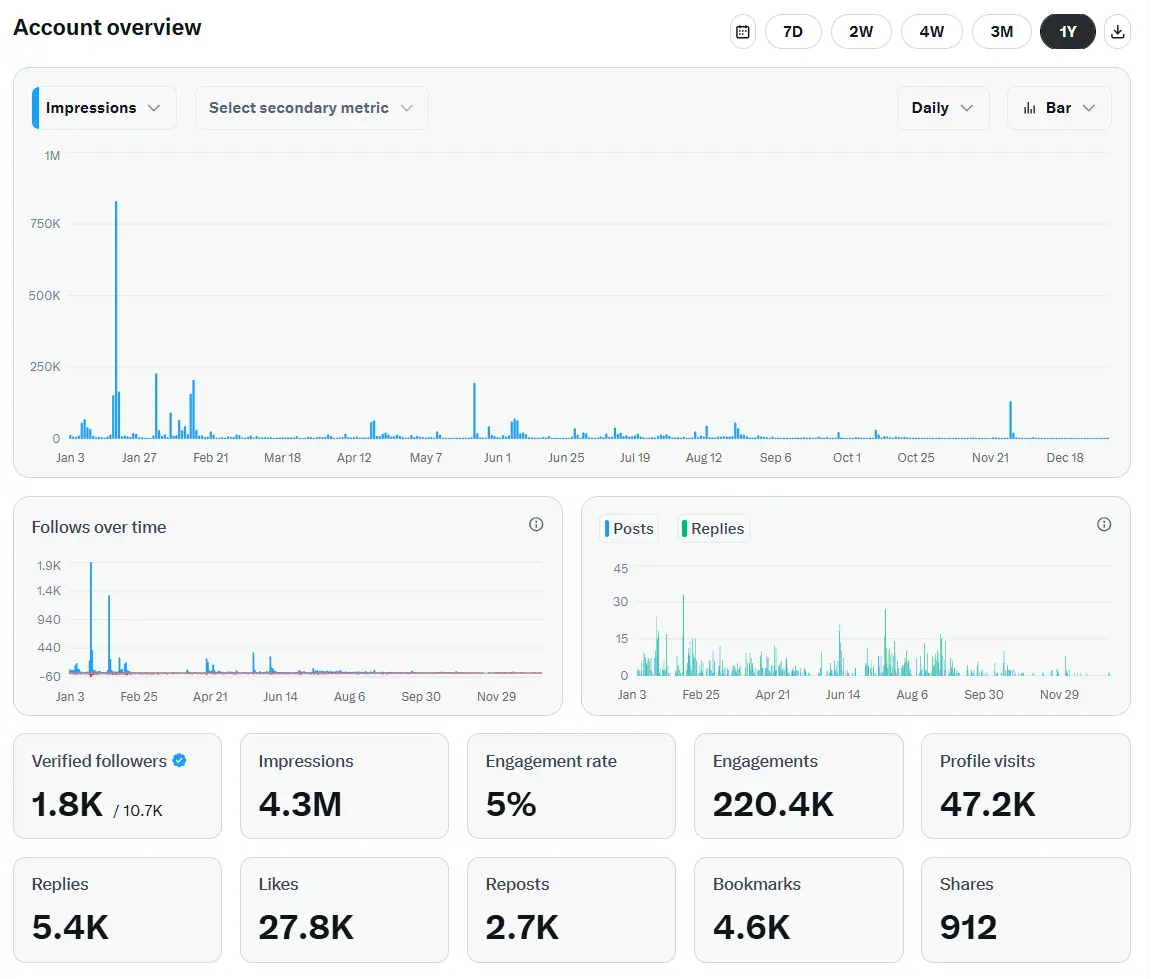
Task: Click the Nov 21 impressions spike bar
Action: pos(1011,420)
